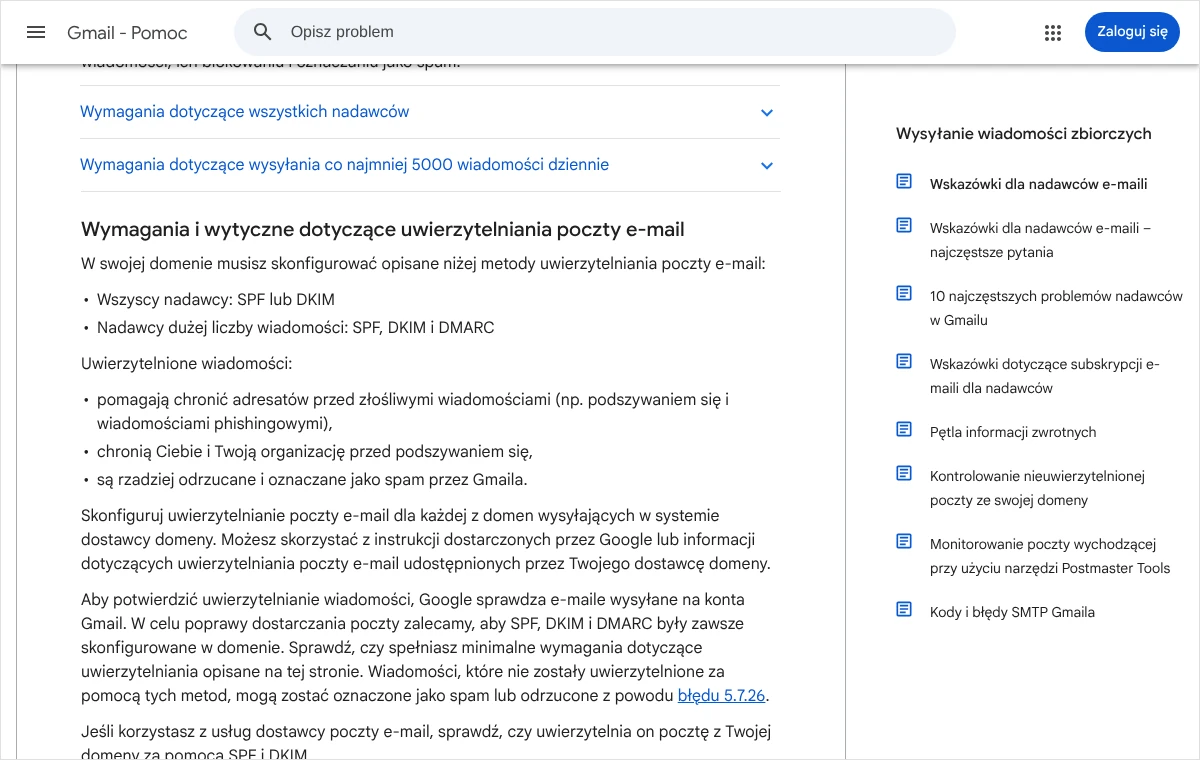Click article icon beside 10 najczęstszych problemów

pyautogui.click(x=904, y=294)
